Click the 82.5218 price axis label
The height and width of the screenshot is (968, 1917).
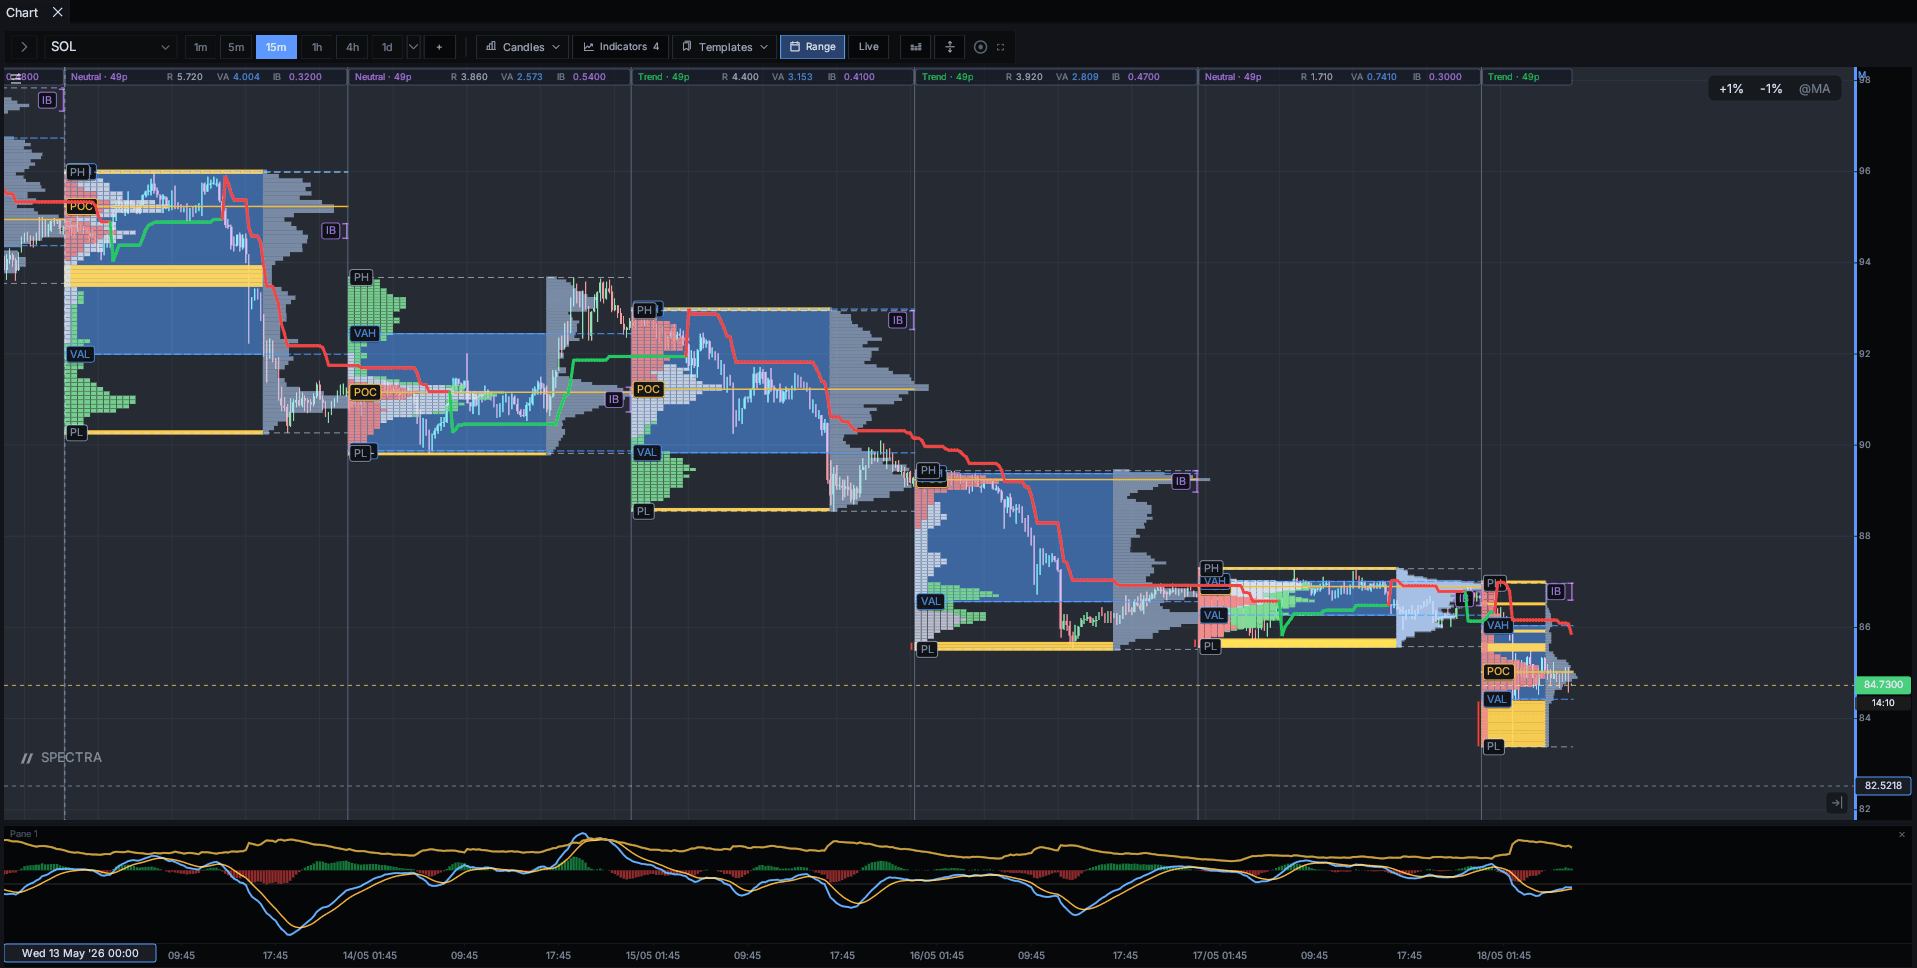coord(1883,786)
